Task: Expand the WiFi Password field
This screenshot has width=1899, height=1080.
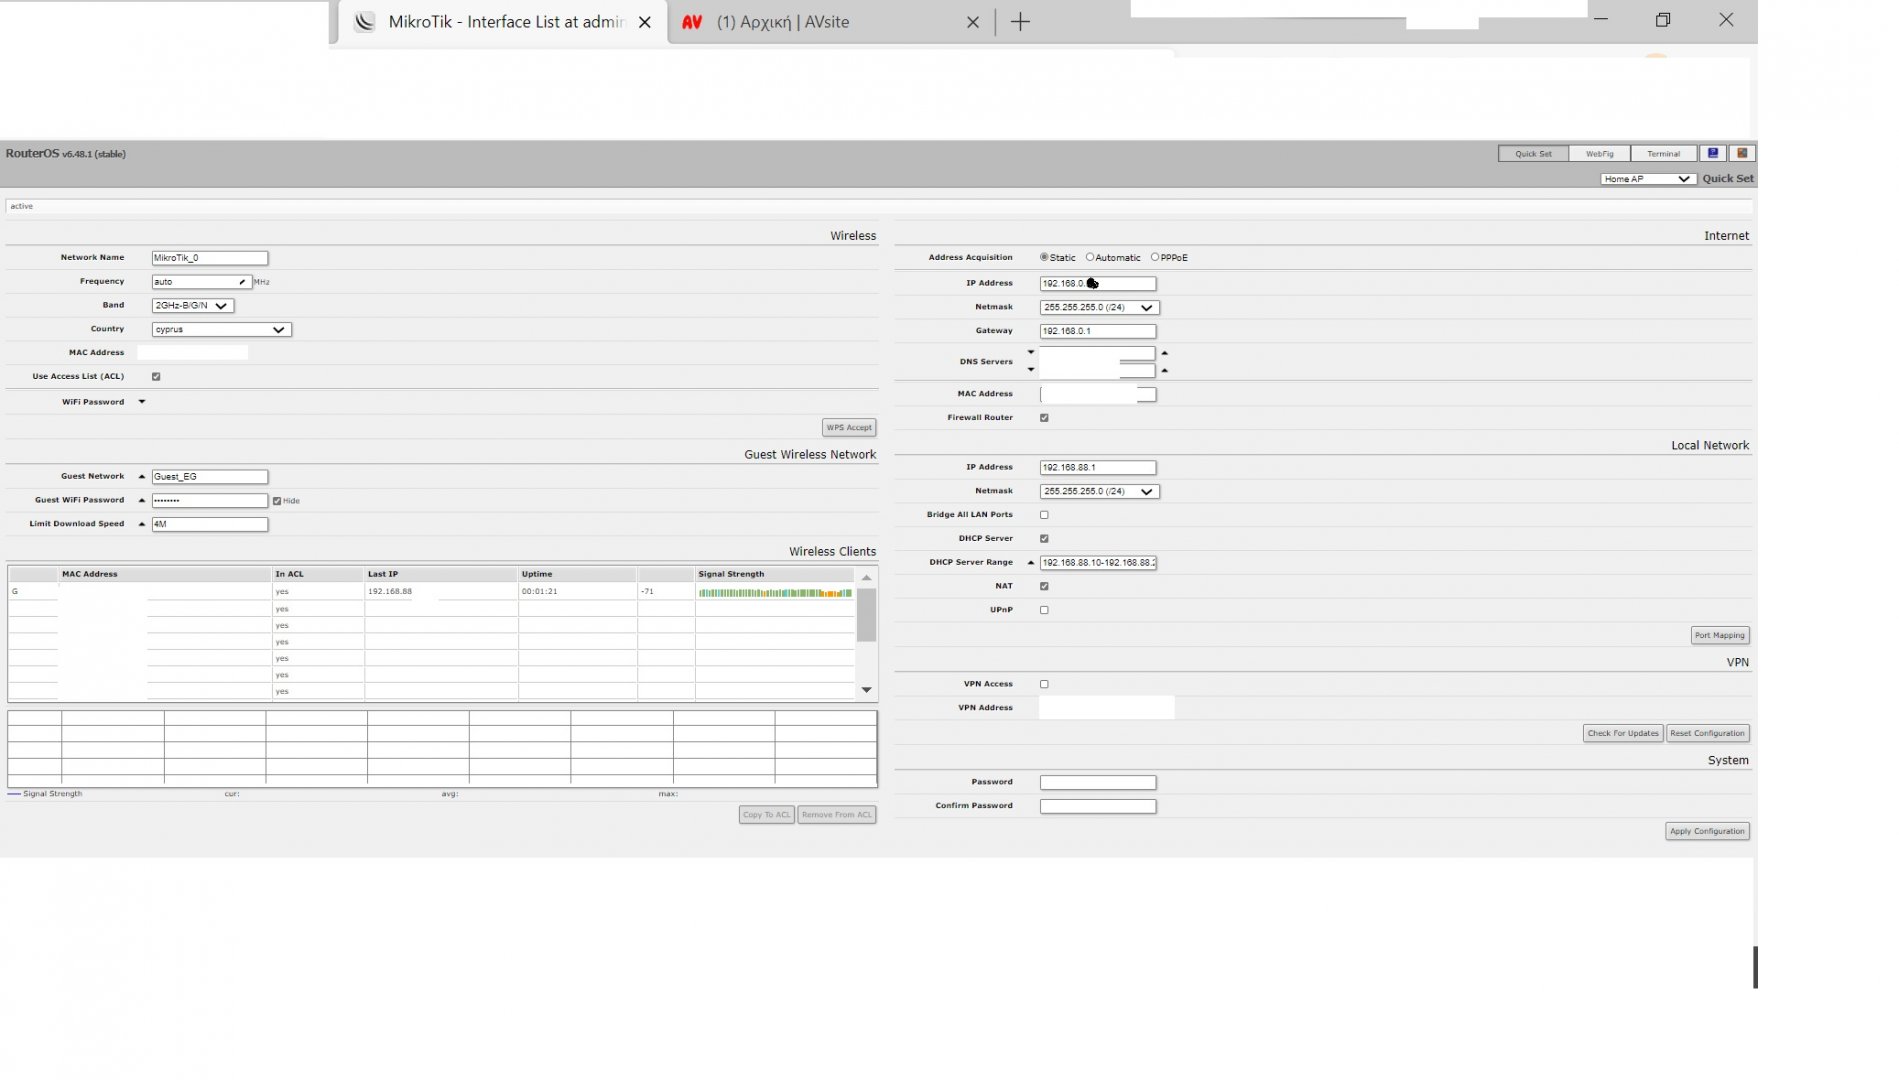Action: point(142,402)
